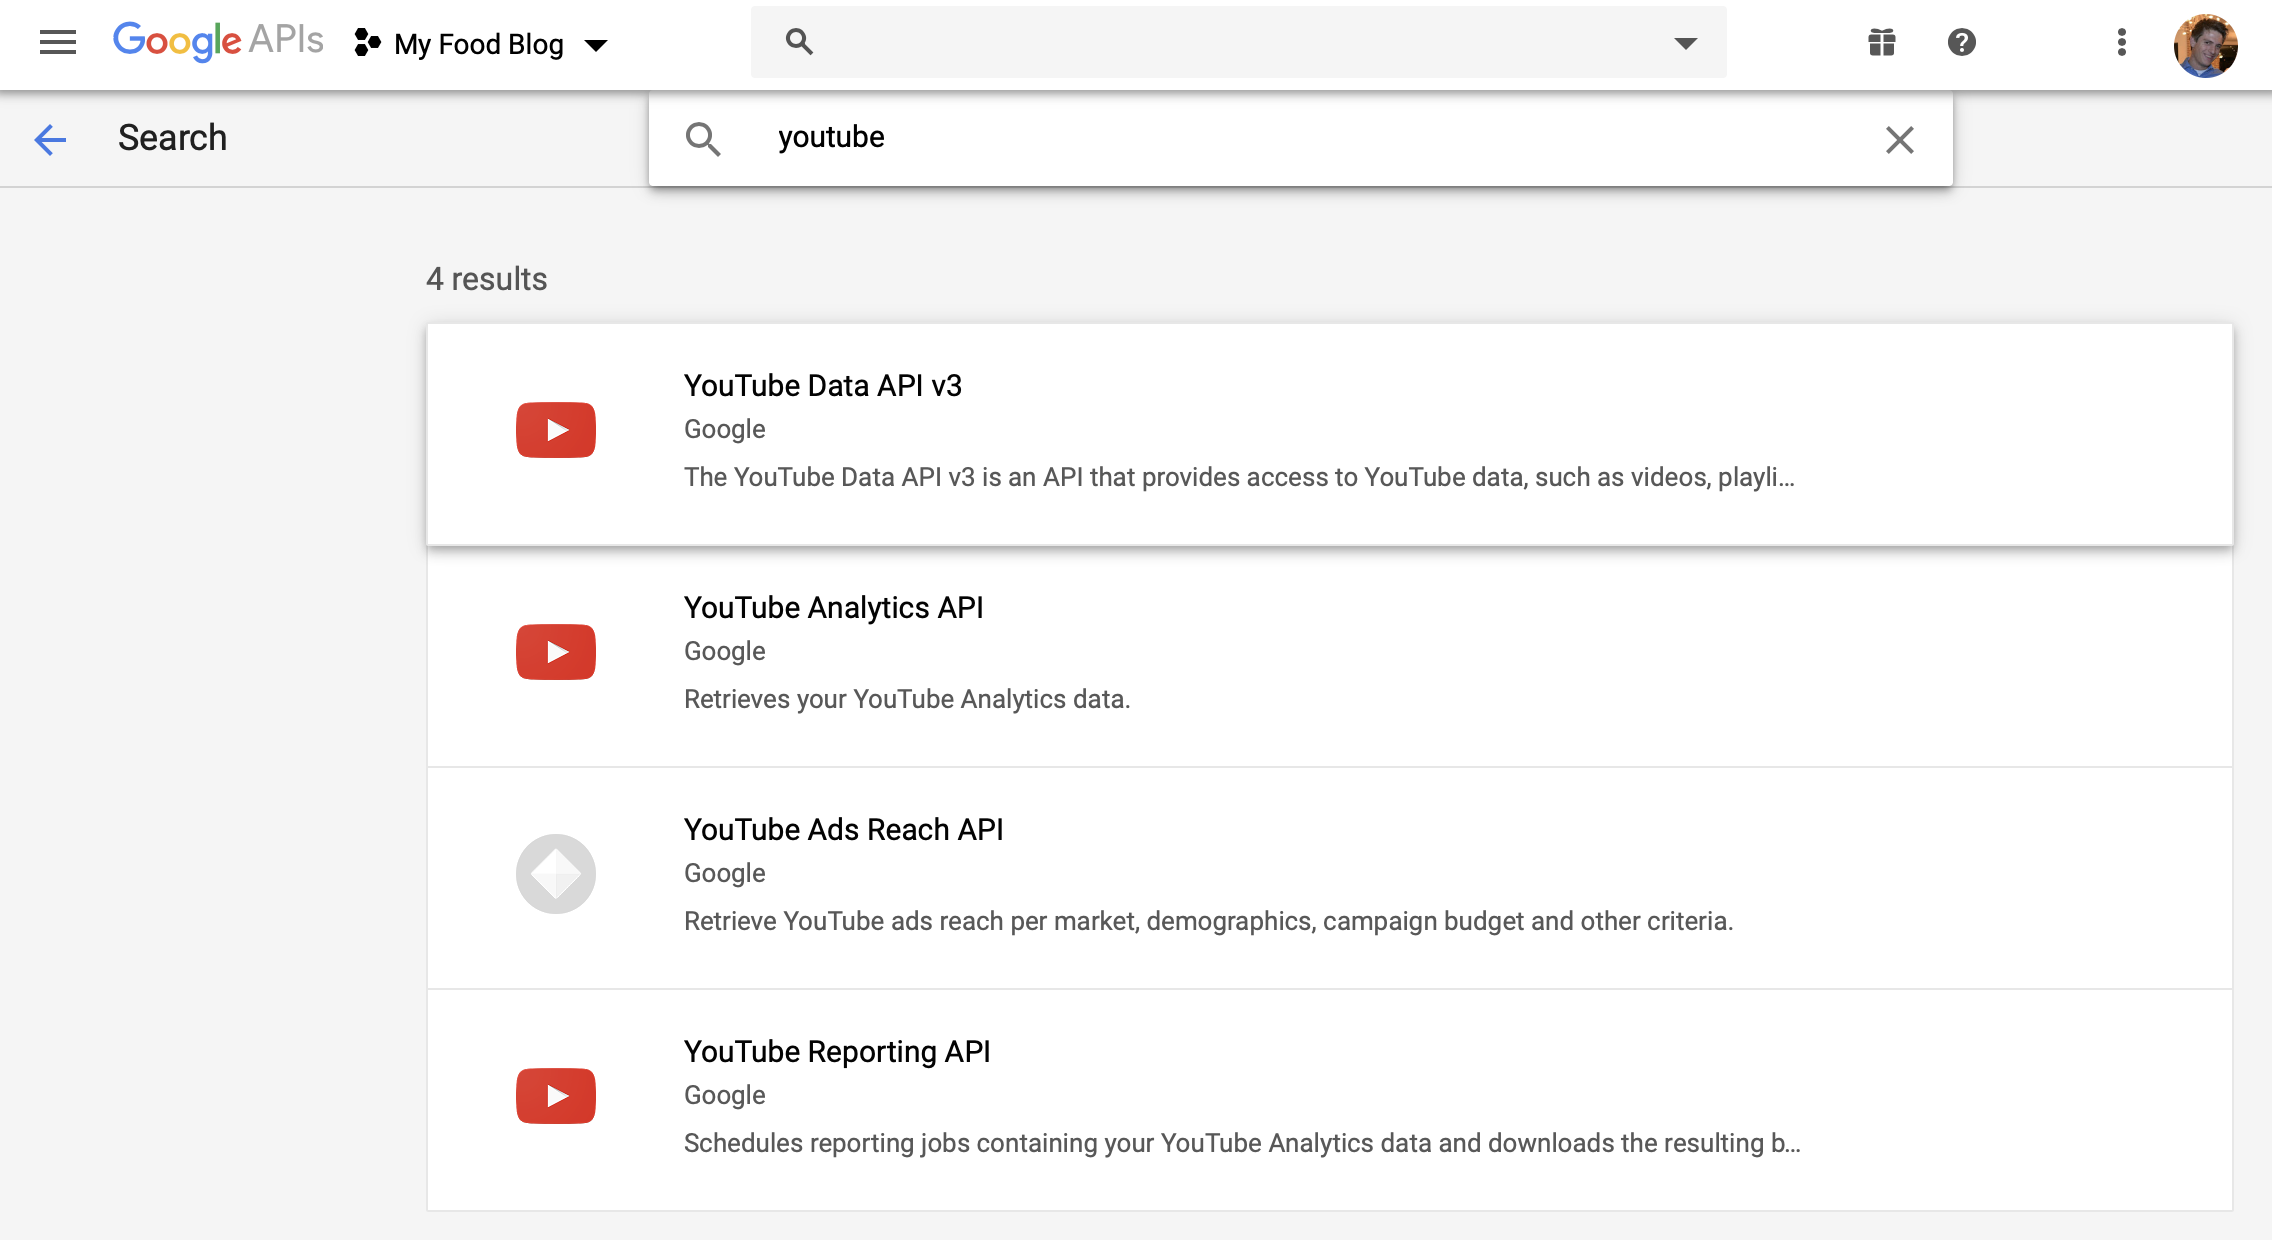The height and width of the screenshot is (1240, 2272).
Task: Open the gift free trial icon
Action: 1882,42
